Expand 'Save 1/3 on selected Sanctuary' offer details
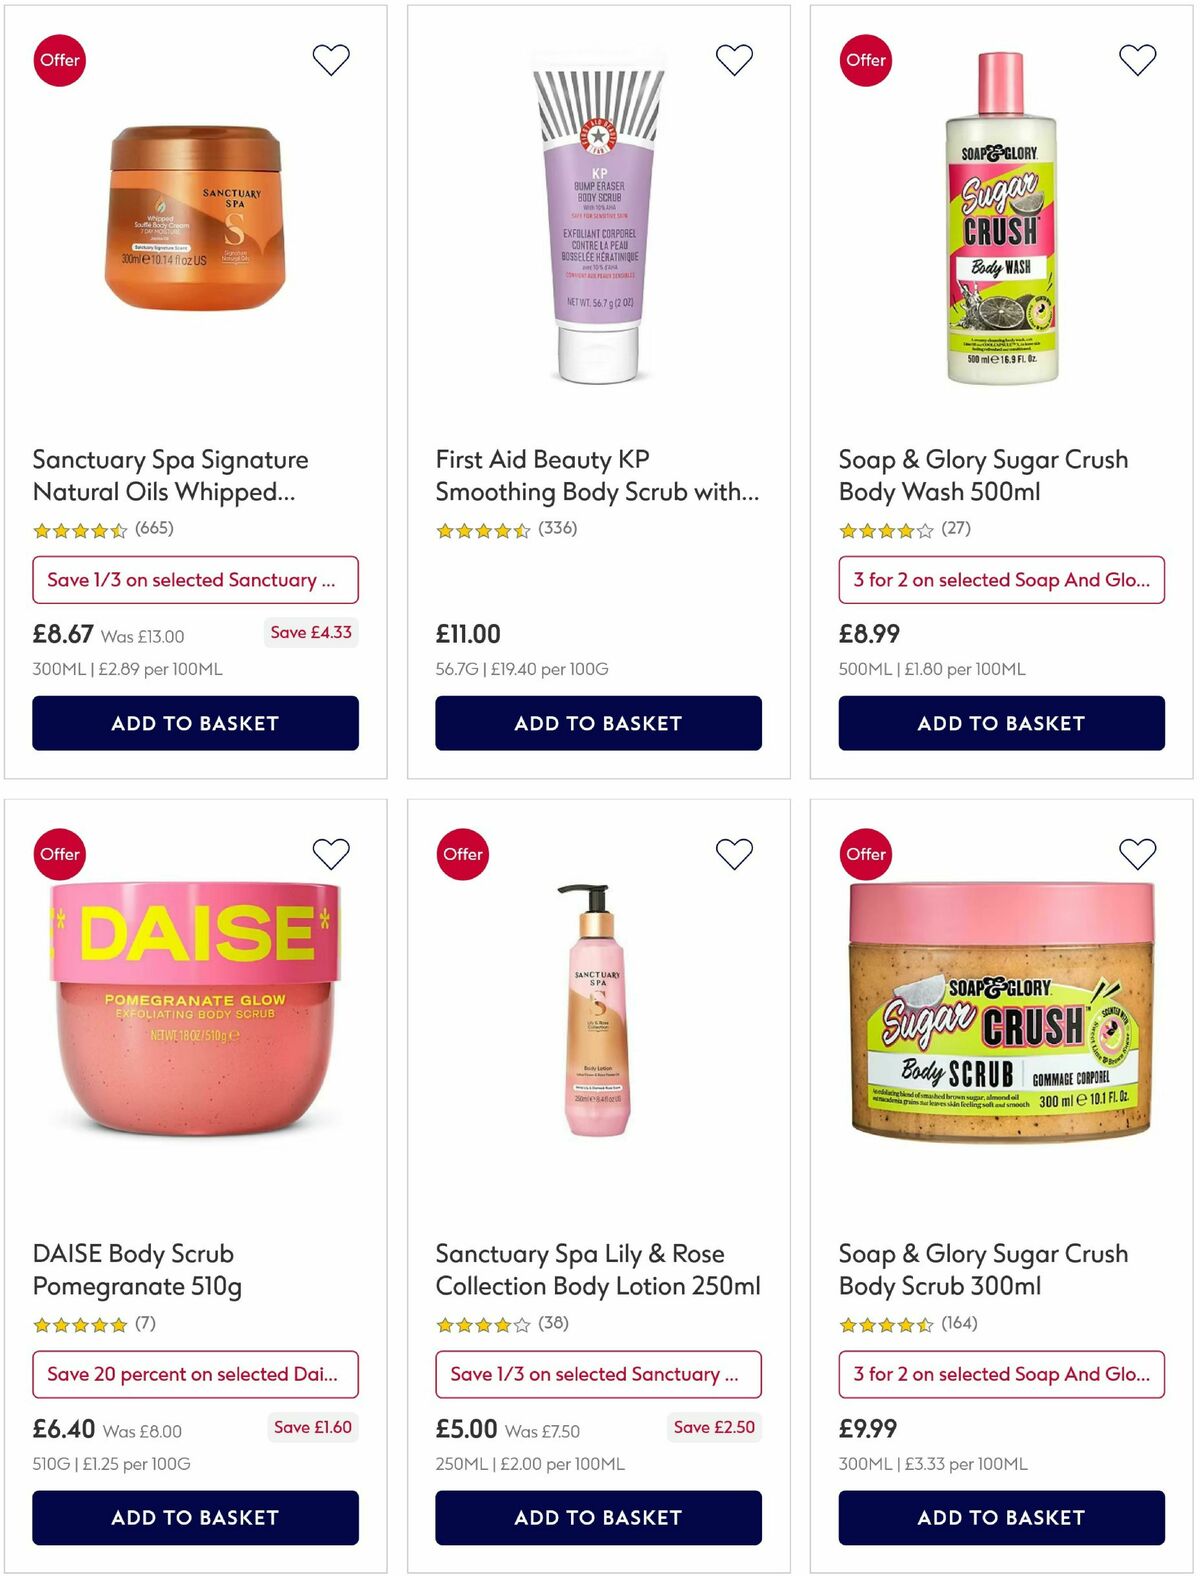 point(195,580)
